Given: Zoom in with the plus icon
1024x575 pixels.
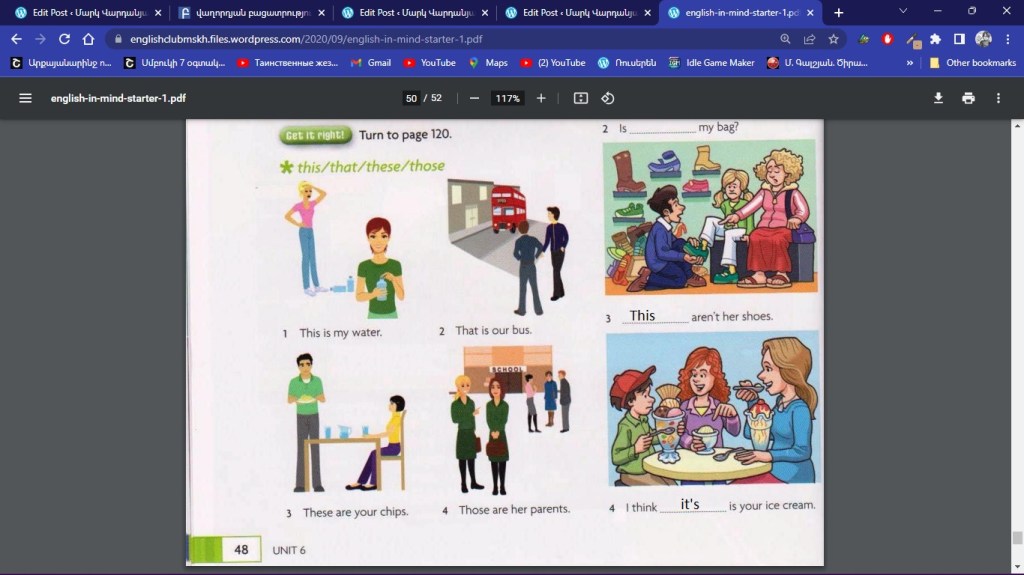Looking at the screenshot, I should coord(541,98).
